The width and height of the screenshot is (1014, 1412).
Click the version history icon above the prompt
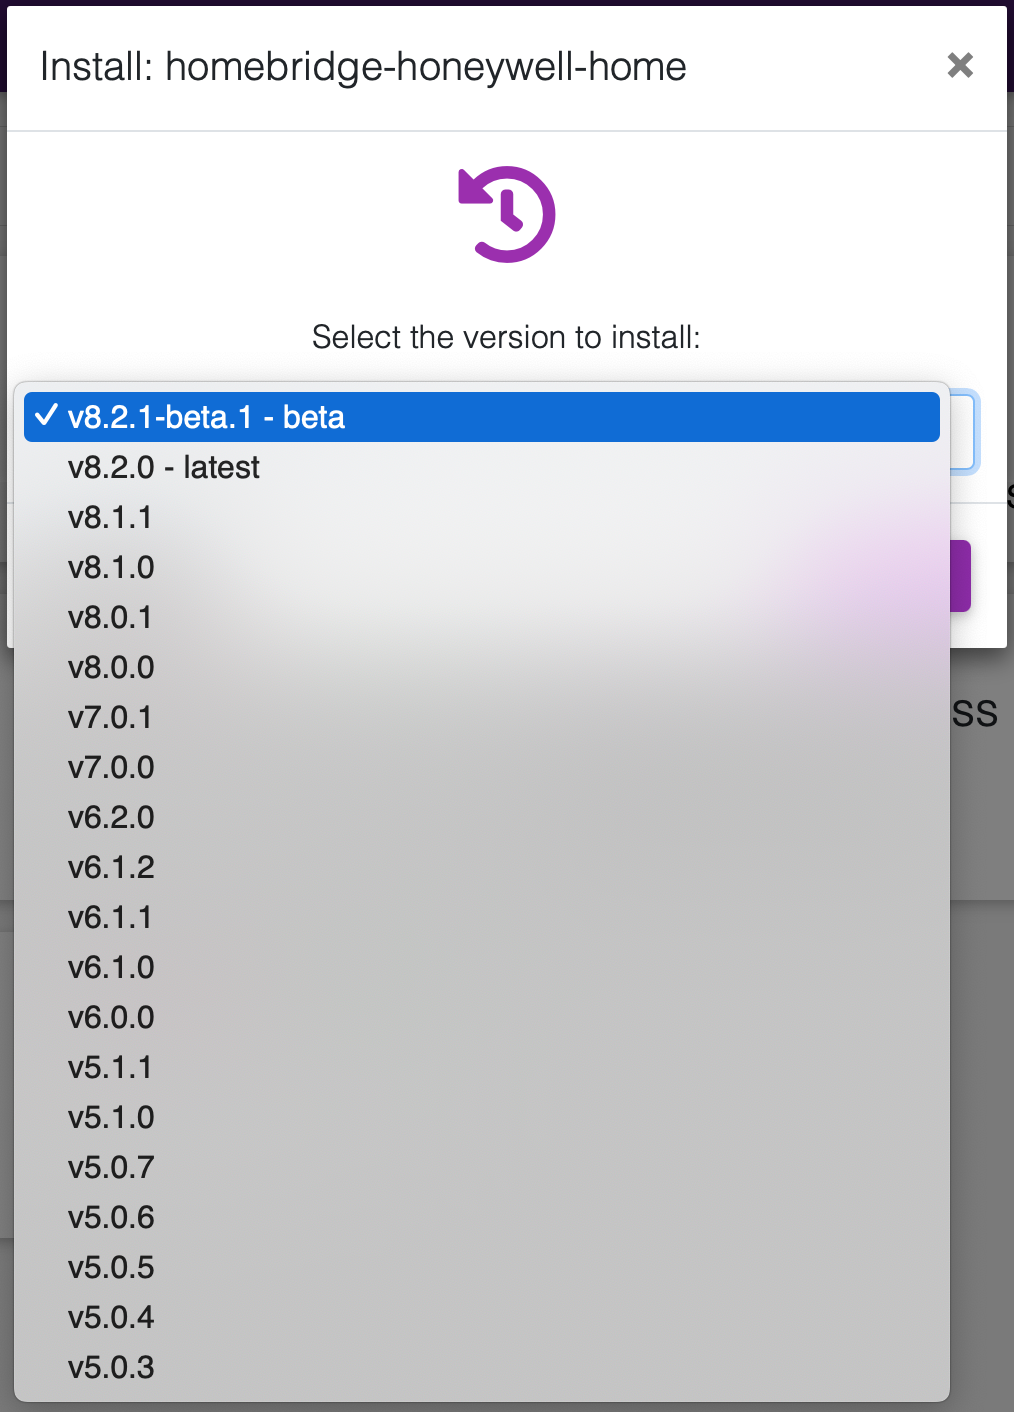click(506, 213)
